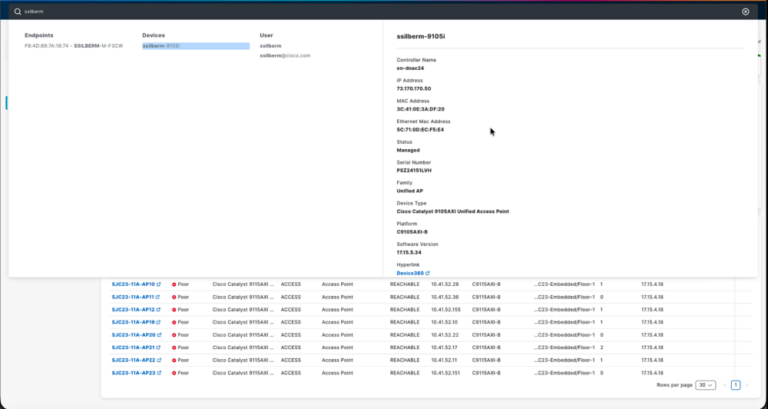The width and height of the screenshot is (768, 409).
Task: Clear the search with the X icon
Action: tap(745, 12)
